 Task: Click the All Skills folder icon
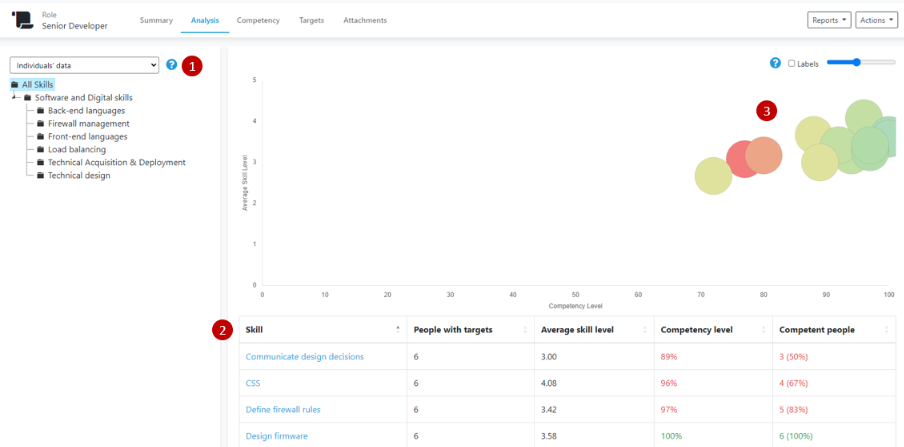14,85
